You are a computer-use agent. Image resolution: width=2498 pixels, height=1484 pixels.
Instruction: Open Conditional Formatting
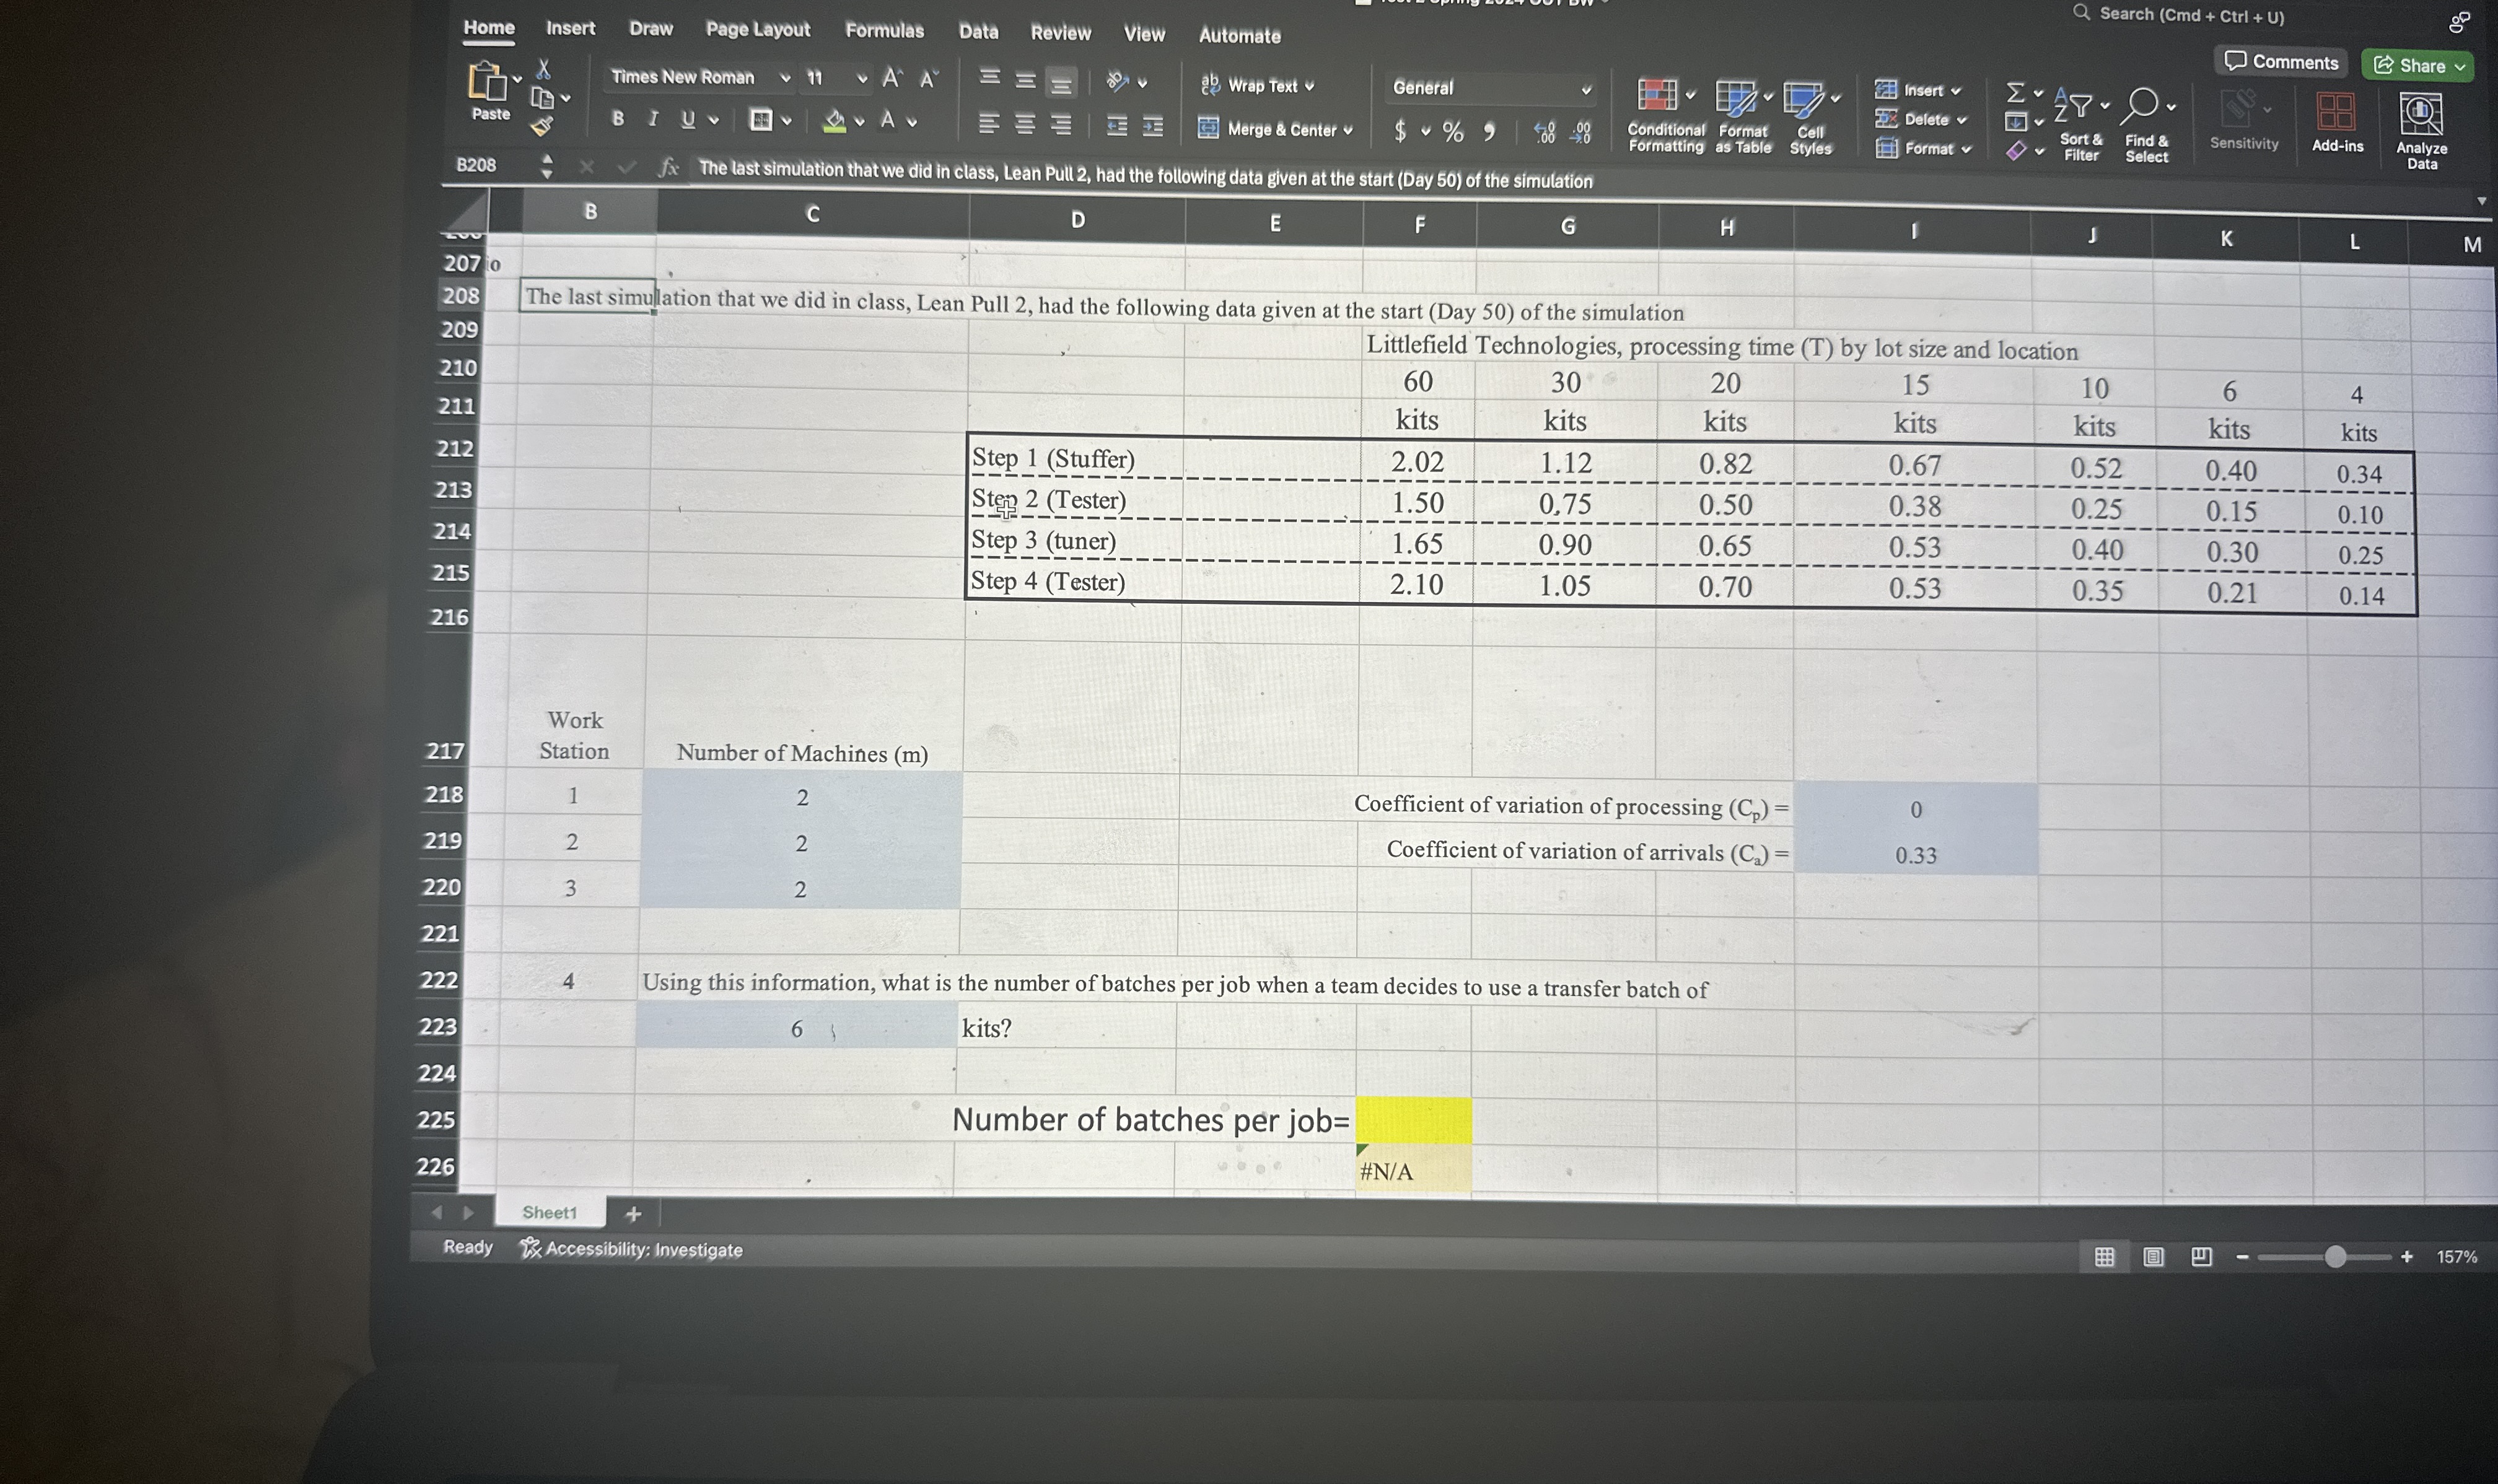point(1657,96)
